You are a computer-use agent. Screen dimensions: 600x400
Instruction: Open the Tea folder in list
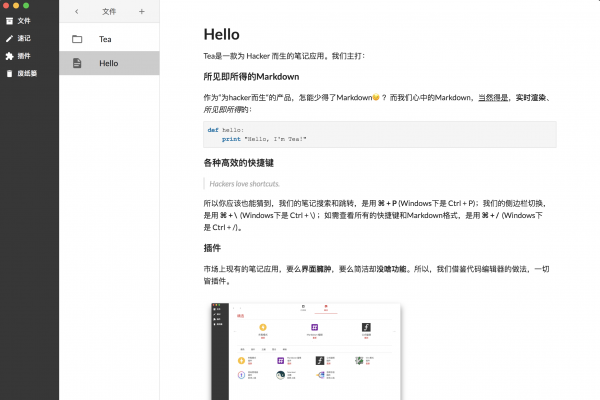[x=105, y=40]
